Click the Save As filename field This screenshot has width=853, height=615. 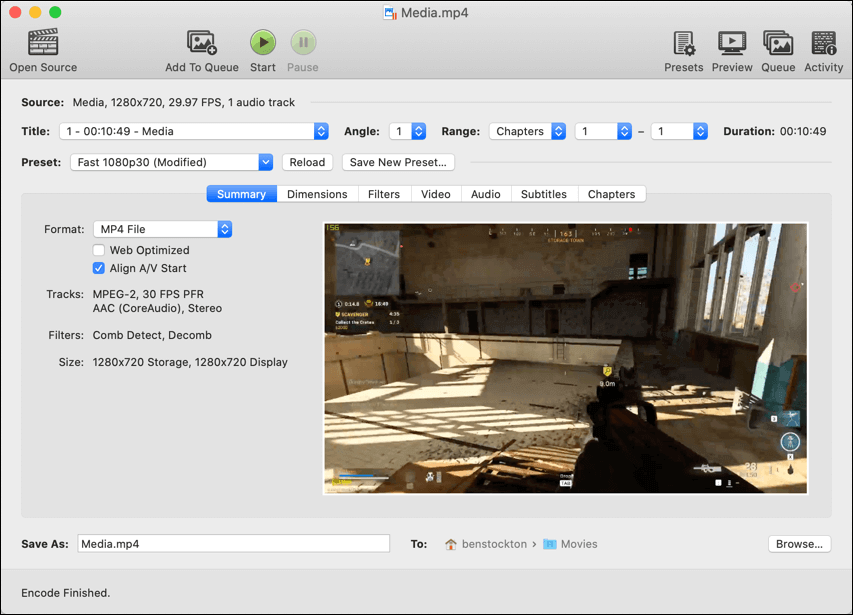click(x=233, y=544)
